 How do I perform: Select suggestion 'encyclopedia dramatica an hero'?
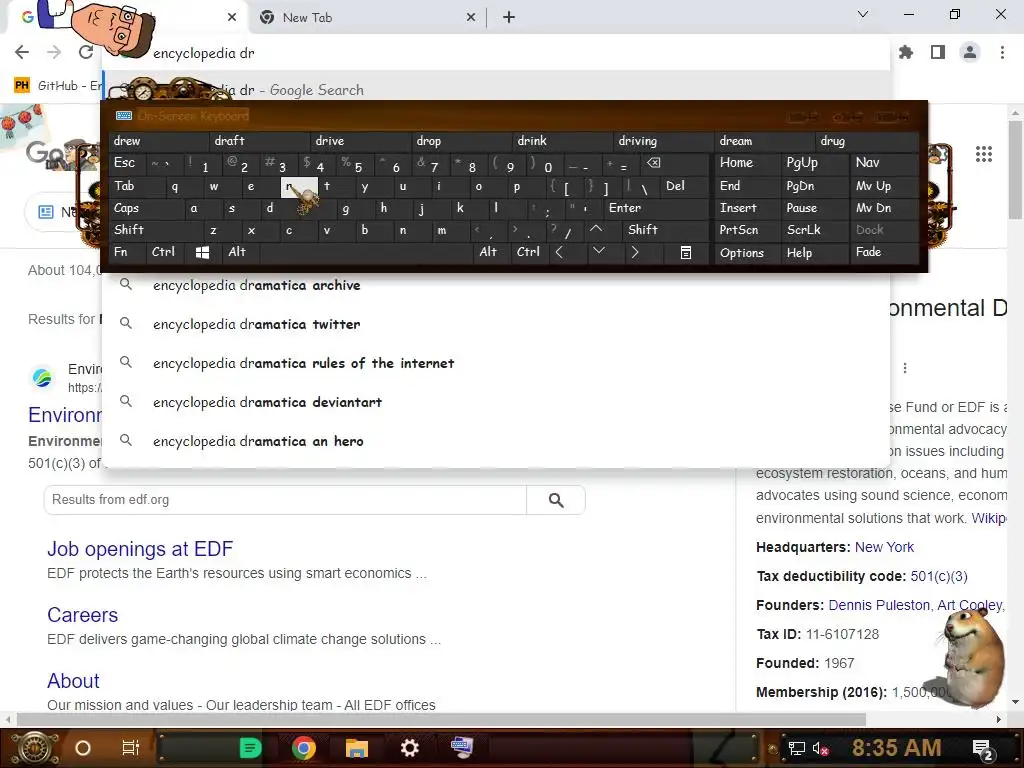click(x=496, y=441)
